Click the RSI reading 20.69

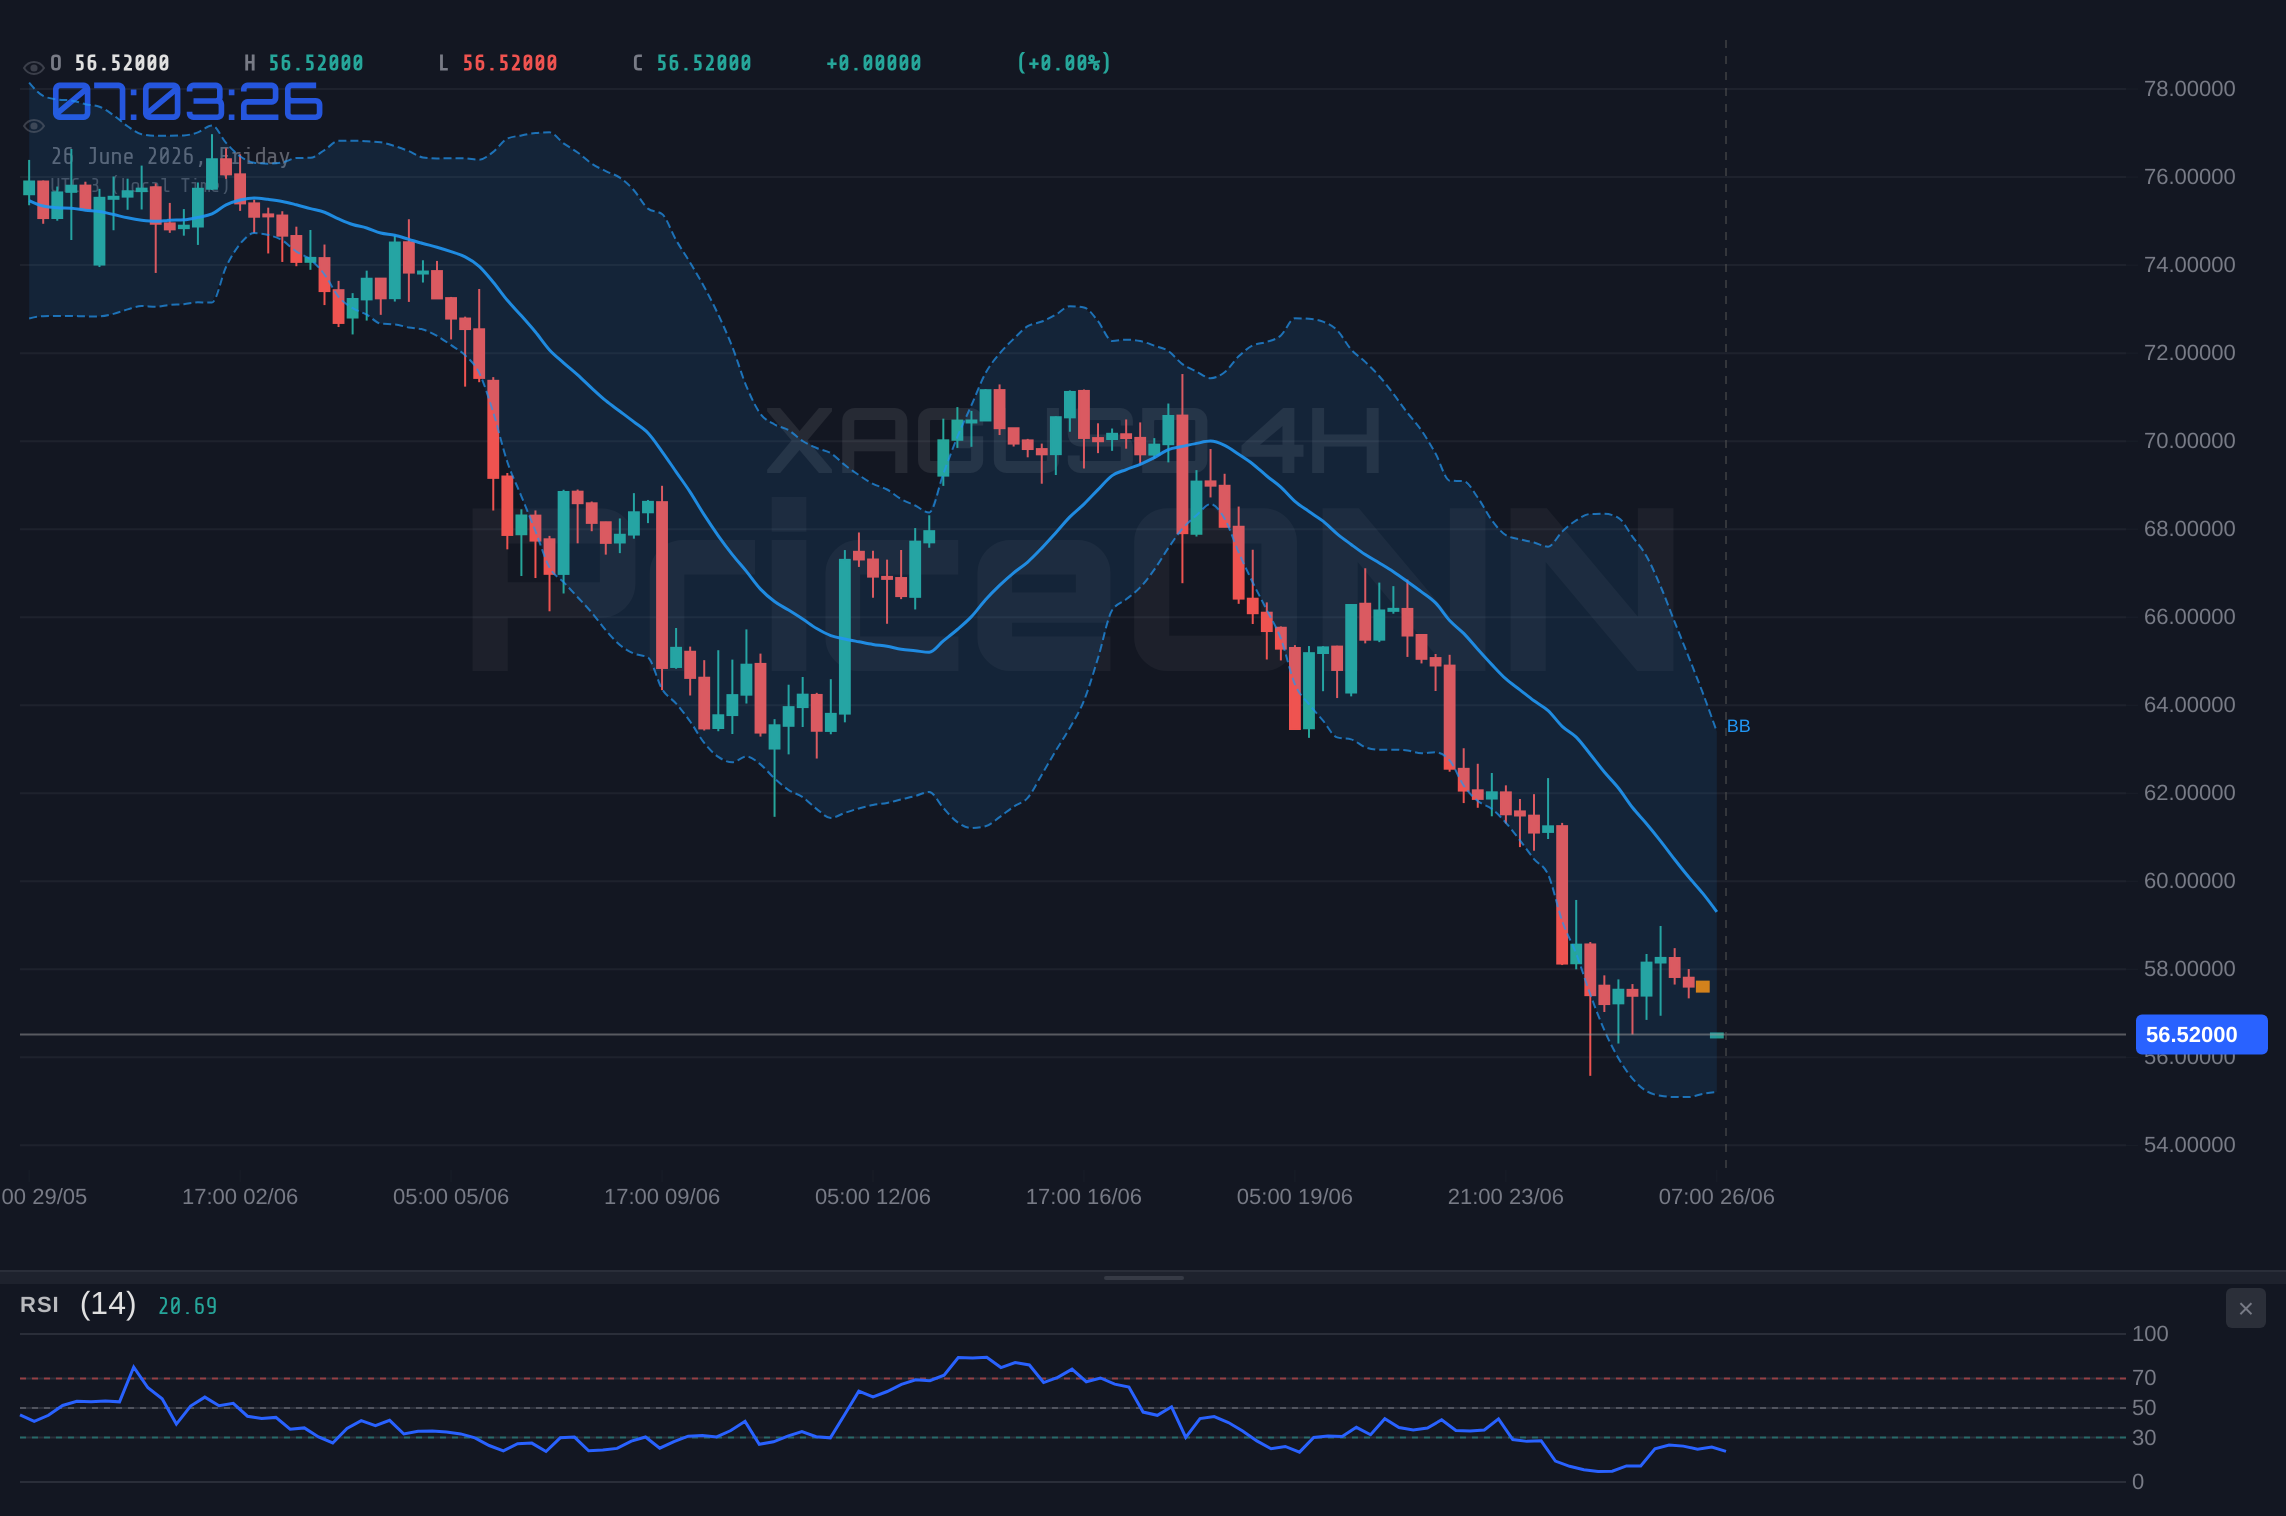[187, 1306]
